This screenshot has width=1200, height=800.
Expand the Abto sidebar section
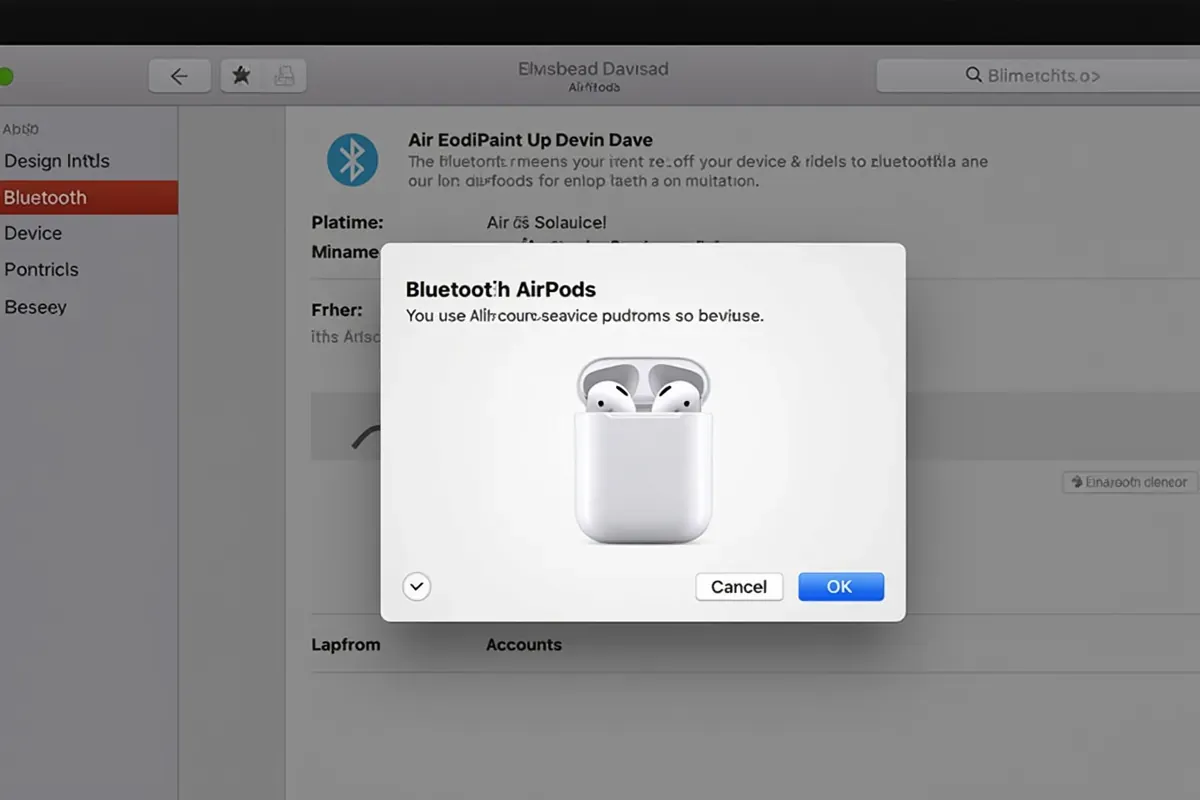click(x=20, y=128)
